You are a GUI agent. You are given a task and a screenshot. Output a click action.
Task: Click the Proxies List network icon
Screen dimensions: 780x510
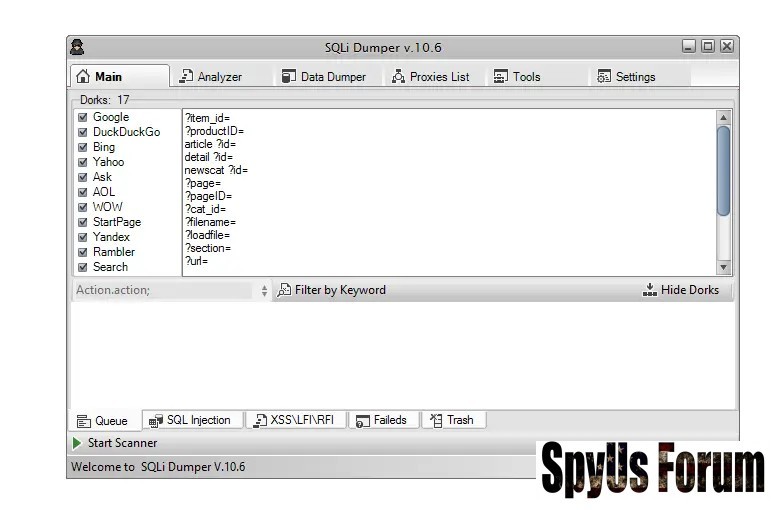(398, 77)
